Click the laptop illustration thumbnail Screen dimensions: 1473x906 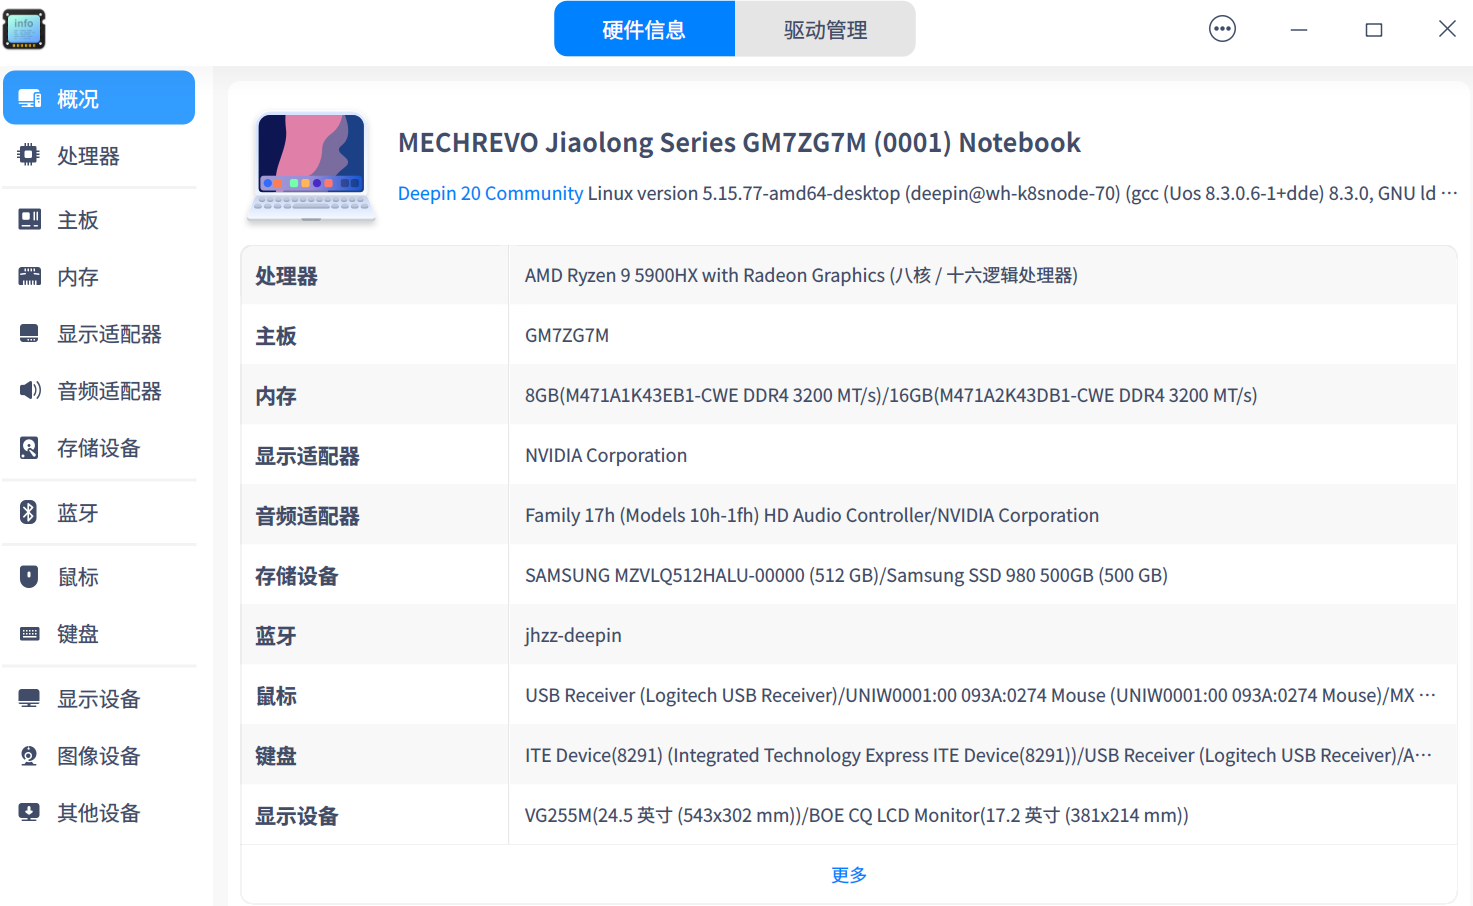tap(312, 167)
